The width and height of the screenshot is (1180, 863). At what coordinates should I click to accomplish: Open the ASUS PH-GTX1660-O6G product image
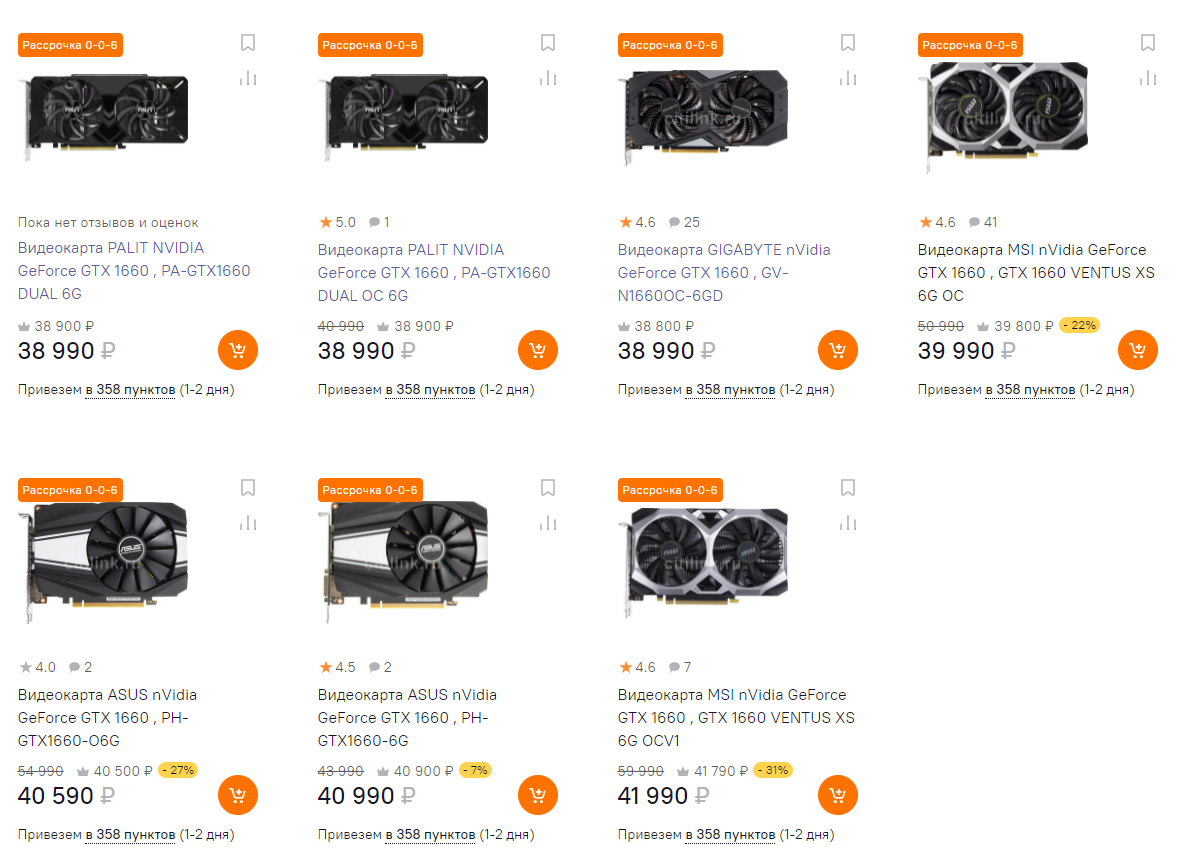pos(104,557)
